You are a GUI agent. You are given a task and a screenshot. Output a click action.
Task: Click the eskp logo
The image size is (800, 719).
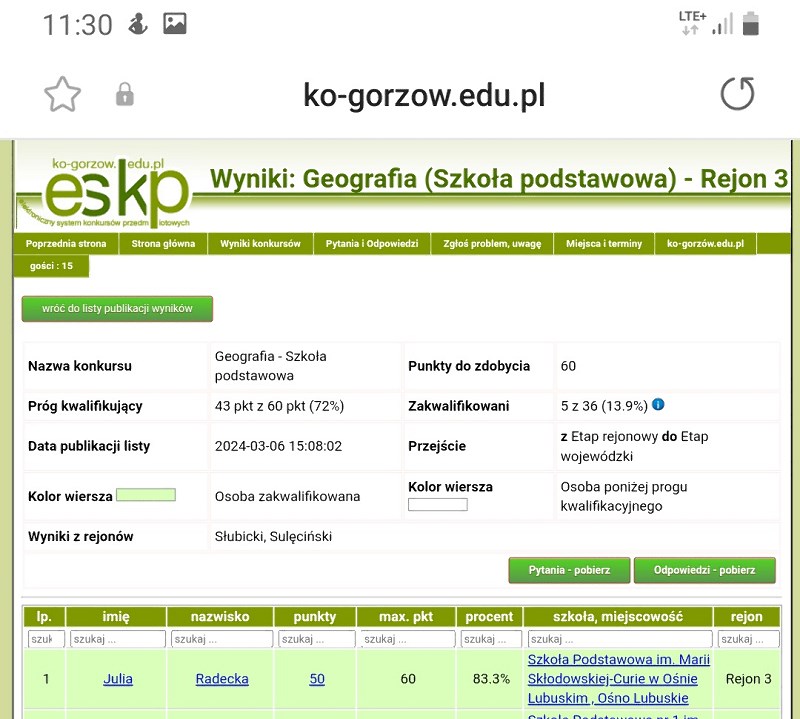point(104,189)
